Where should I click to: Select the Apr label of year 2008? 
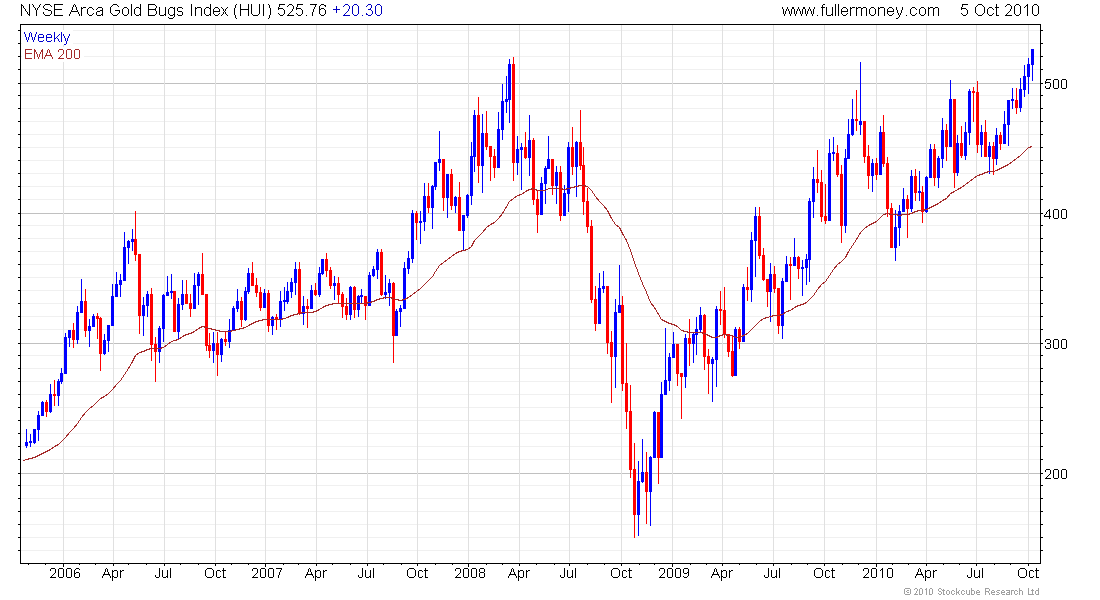(518, 574)
